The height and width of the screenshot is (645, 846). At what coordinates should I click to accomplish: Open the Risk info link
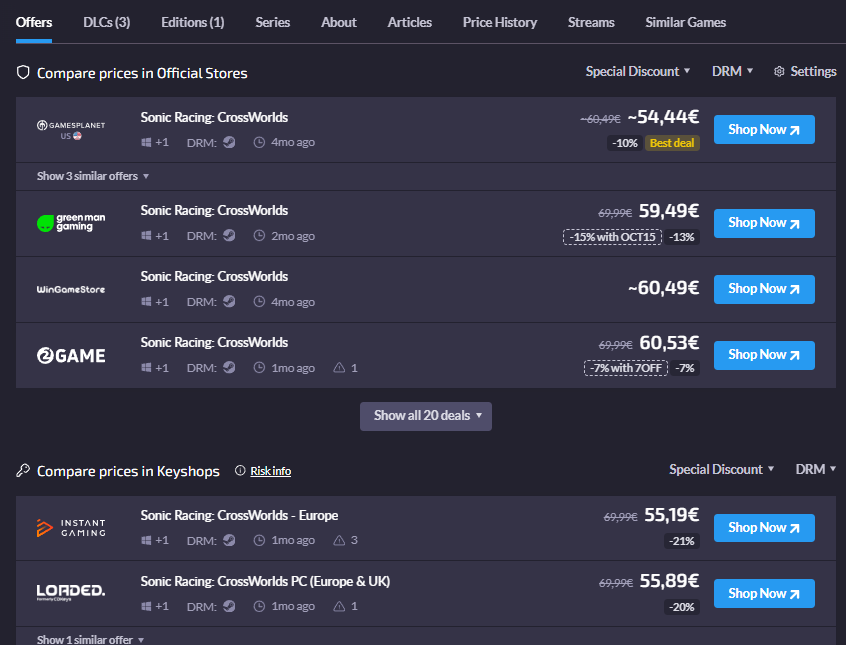coord(270,471)
